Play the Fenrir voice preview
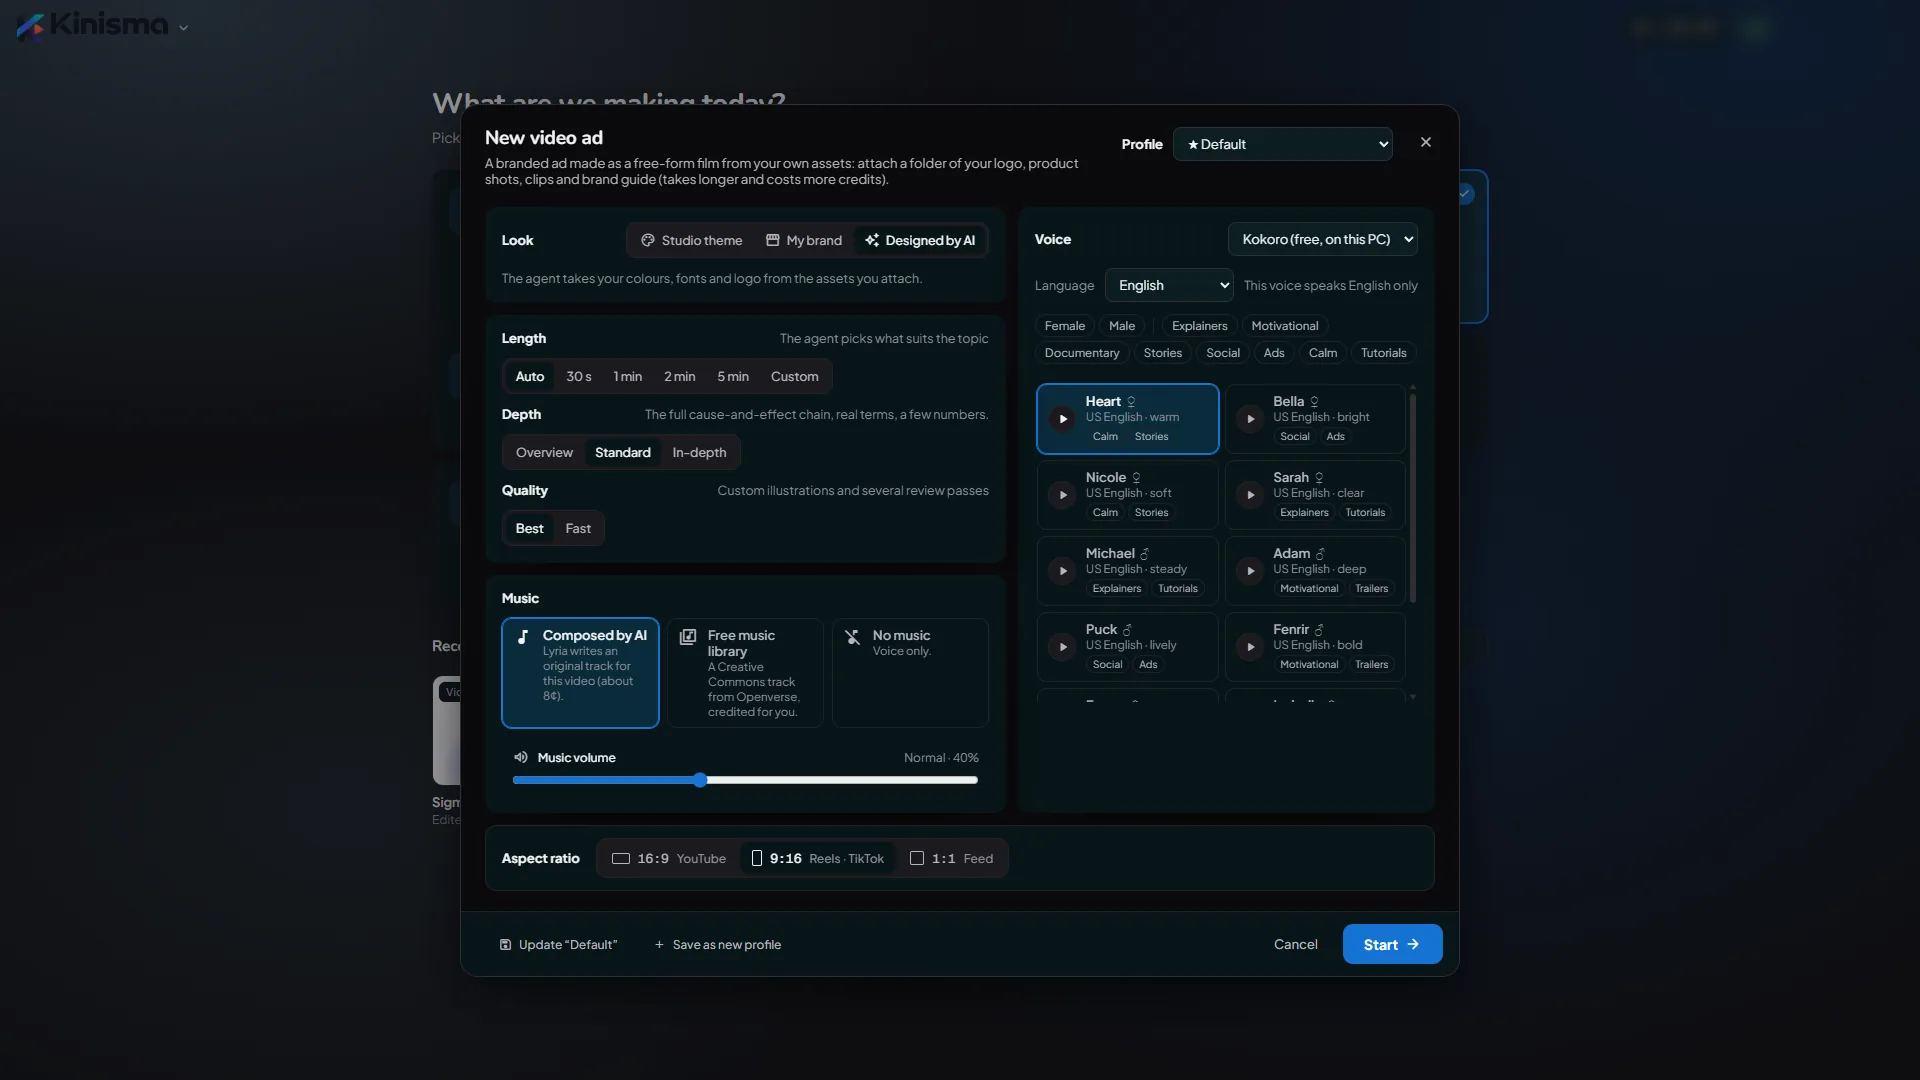The image size is (1920, 1080). pyautogui.click(x=1250, y=647)
